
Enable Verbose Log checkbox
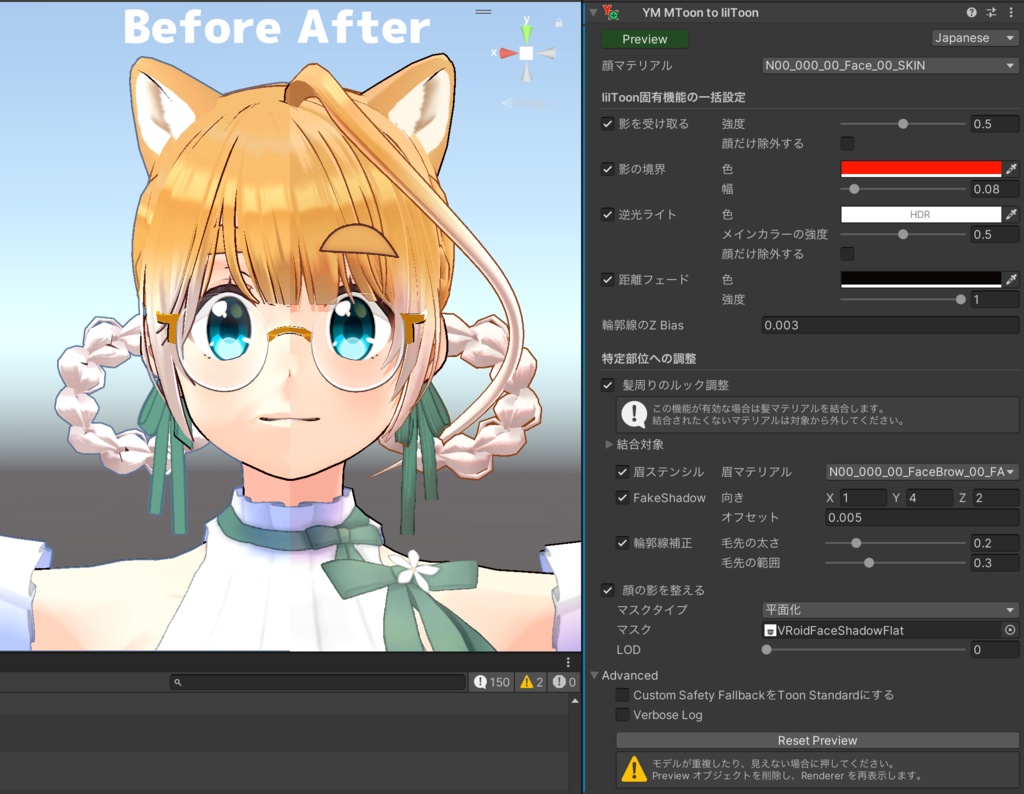[622, 714]
